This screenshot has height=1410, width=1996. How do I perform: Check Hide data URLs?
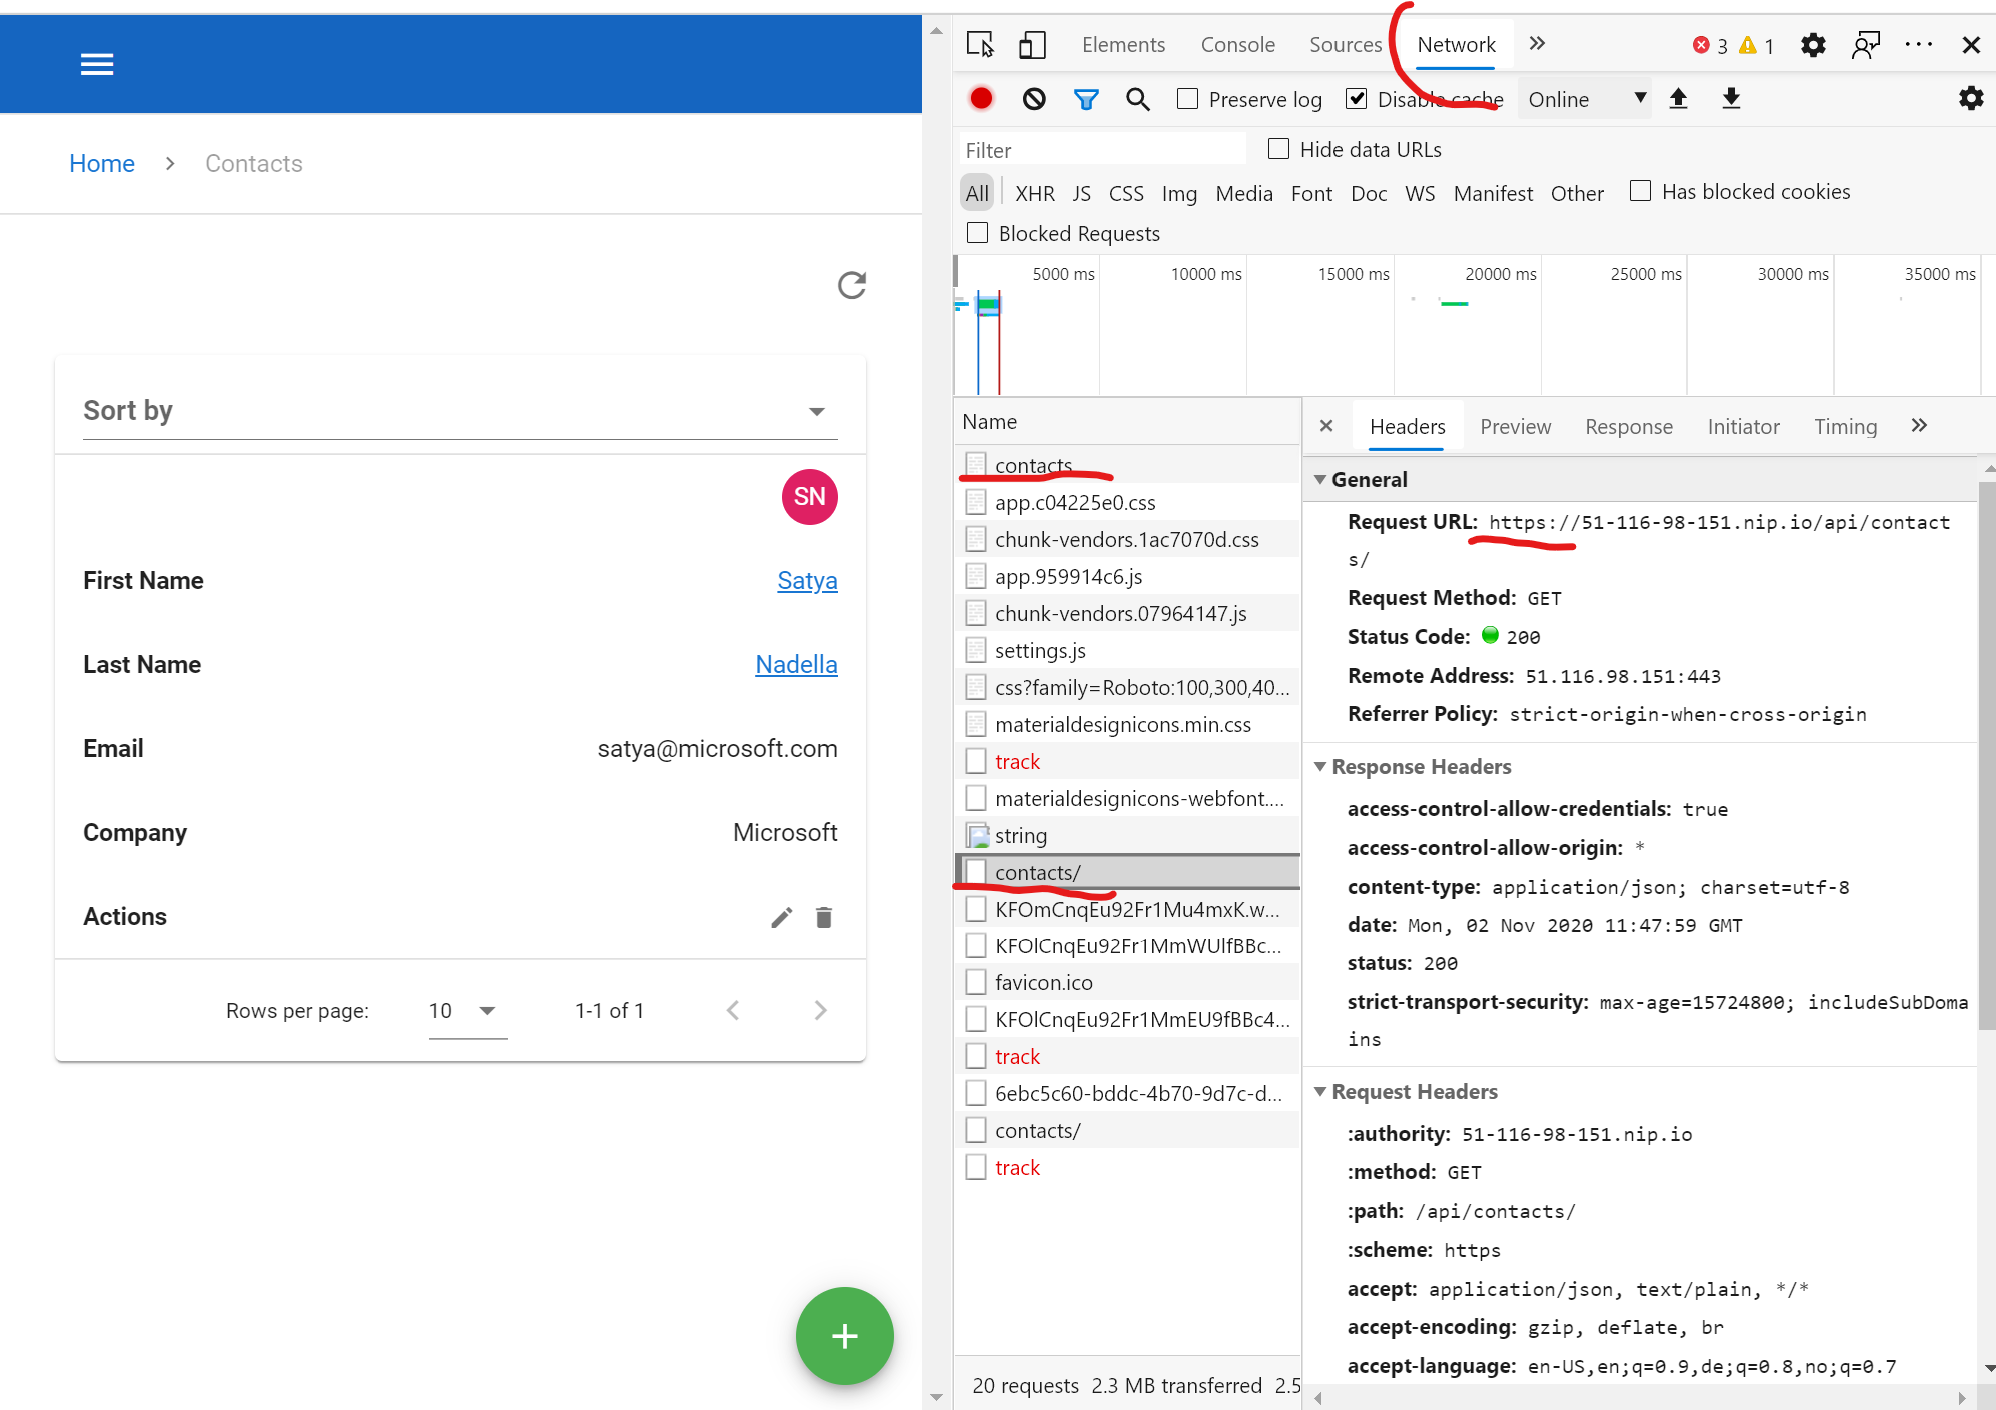[1278, 149]
